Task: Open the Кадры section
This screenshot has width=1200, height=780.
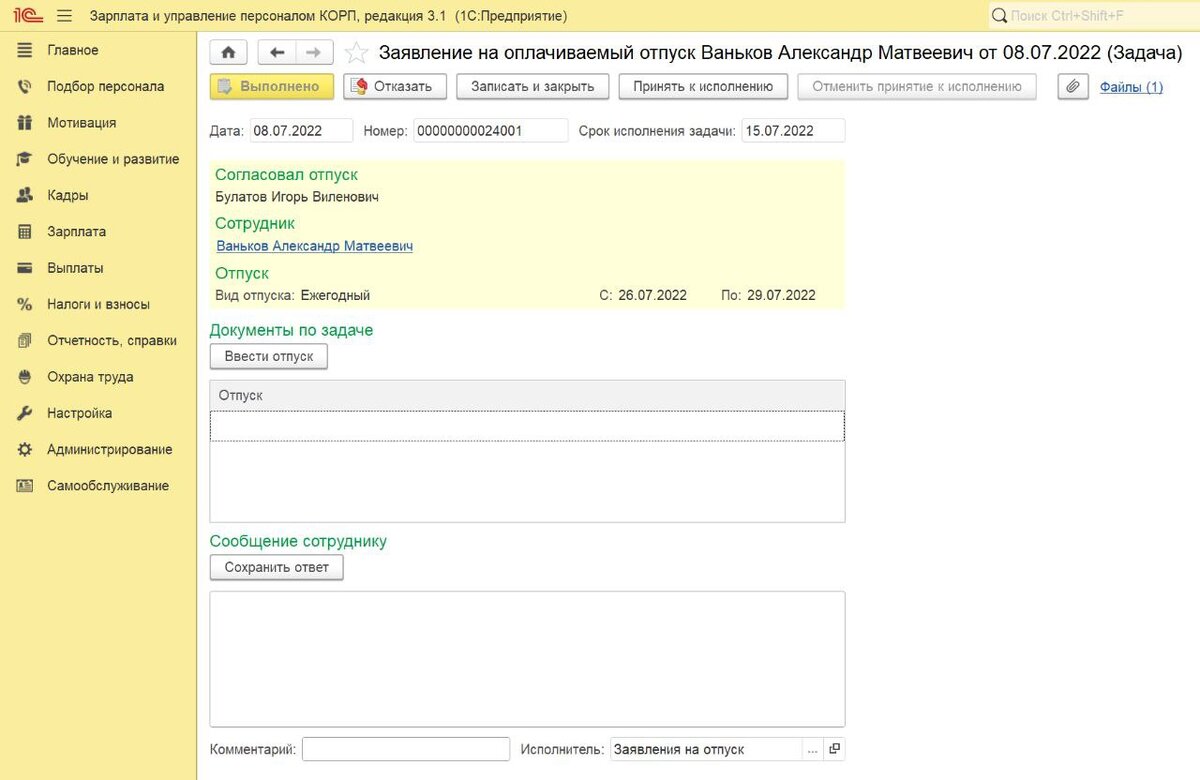Action: tap(67, 195)
